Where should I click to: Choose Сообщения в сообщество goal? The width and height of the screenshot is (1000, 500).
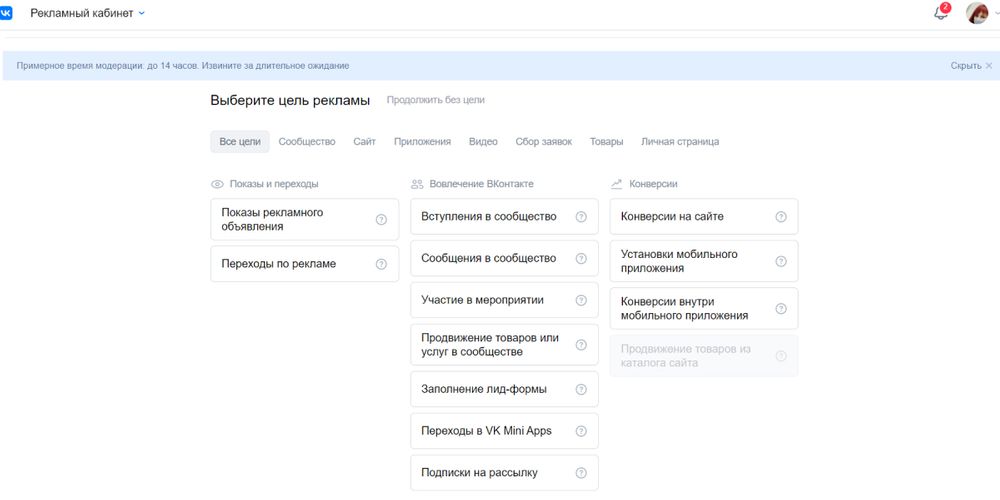(x=504, y=258)
